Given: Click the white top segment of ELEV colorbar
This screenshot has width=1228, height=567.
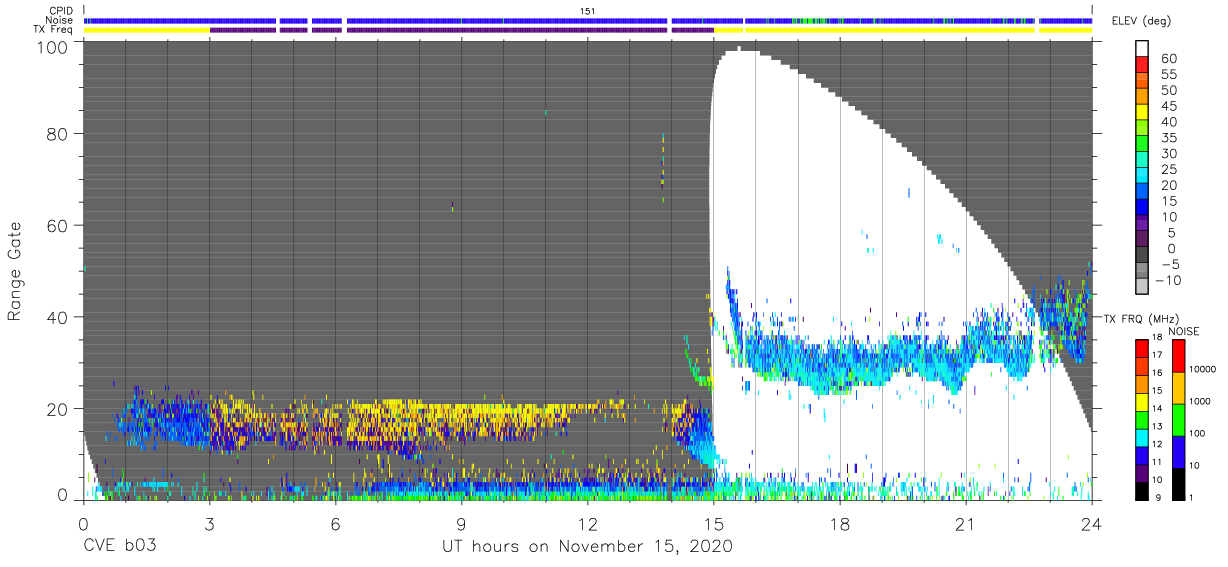Looking at the screenshot, I should (x=1143, y=50).
